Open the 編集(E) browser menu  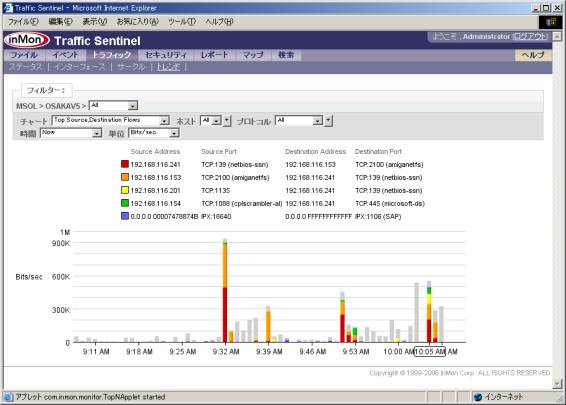pyautogui.click(x=60, y=22)
